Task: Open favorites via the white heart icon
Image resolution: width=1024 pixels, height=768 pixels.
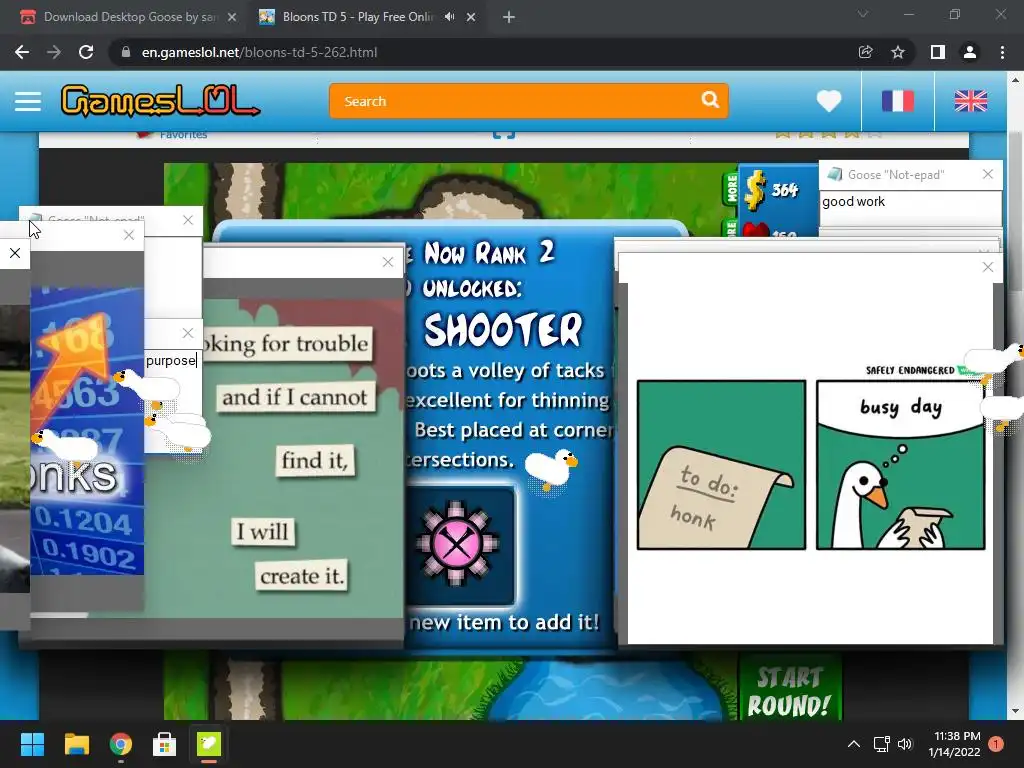Action: tap(829, 101)
